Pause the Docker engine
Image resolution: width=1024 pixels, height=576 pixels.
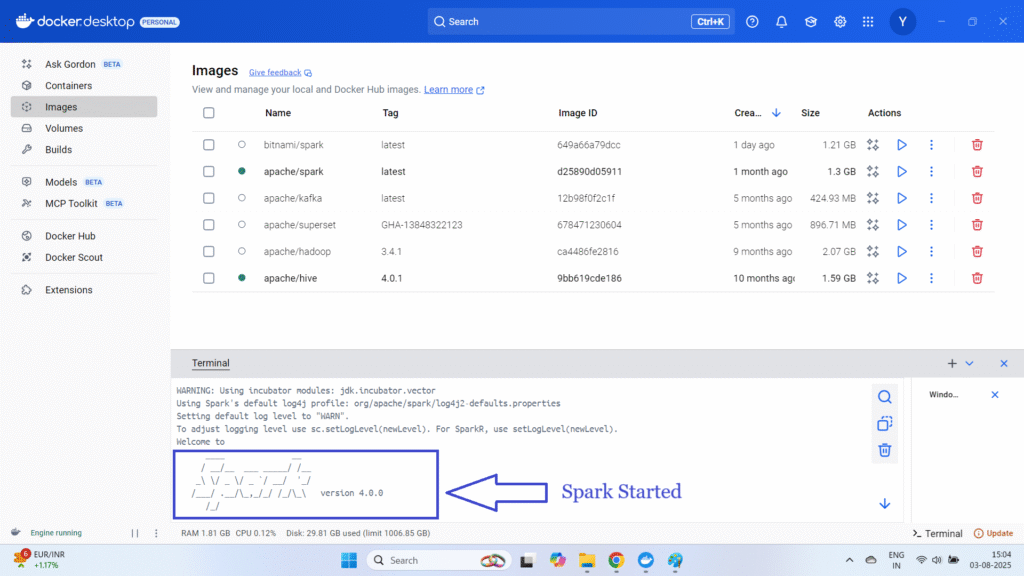point(135,533)
